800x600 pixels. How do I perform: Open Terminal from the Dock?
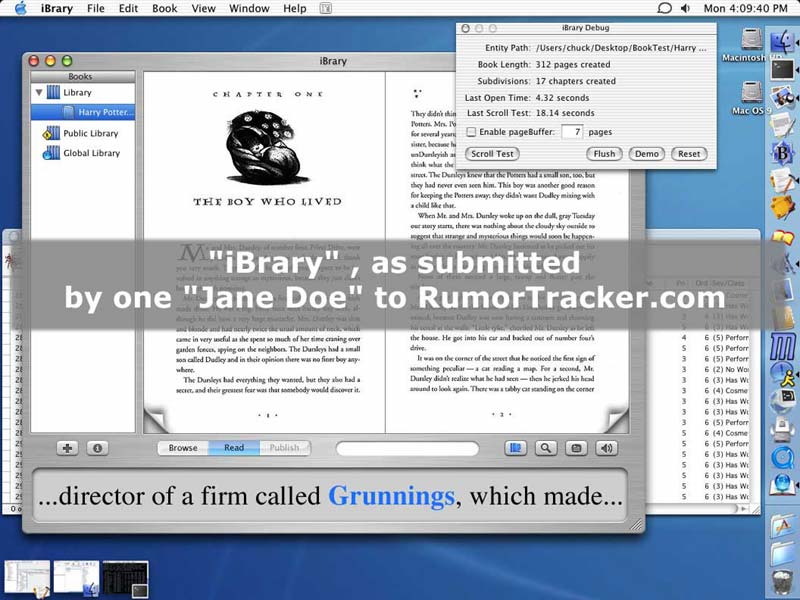tap(783, 70)
